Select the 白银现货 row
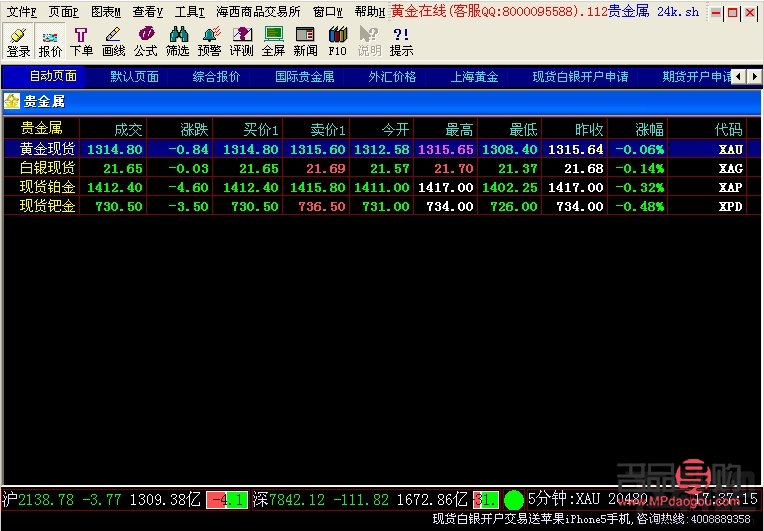Screen dimensions: 764x531 (382, 168)
